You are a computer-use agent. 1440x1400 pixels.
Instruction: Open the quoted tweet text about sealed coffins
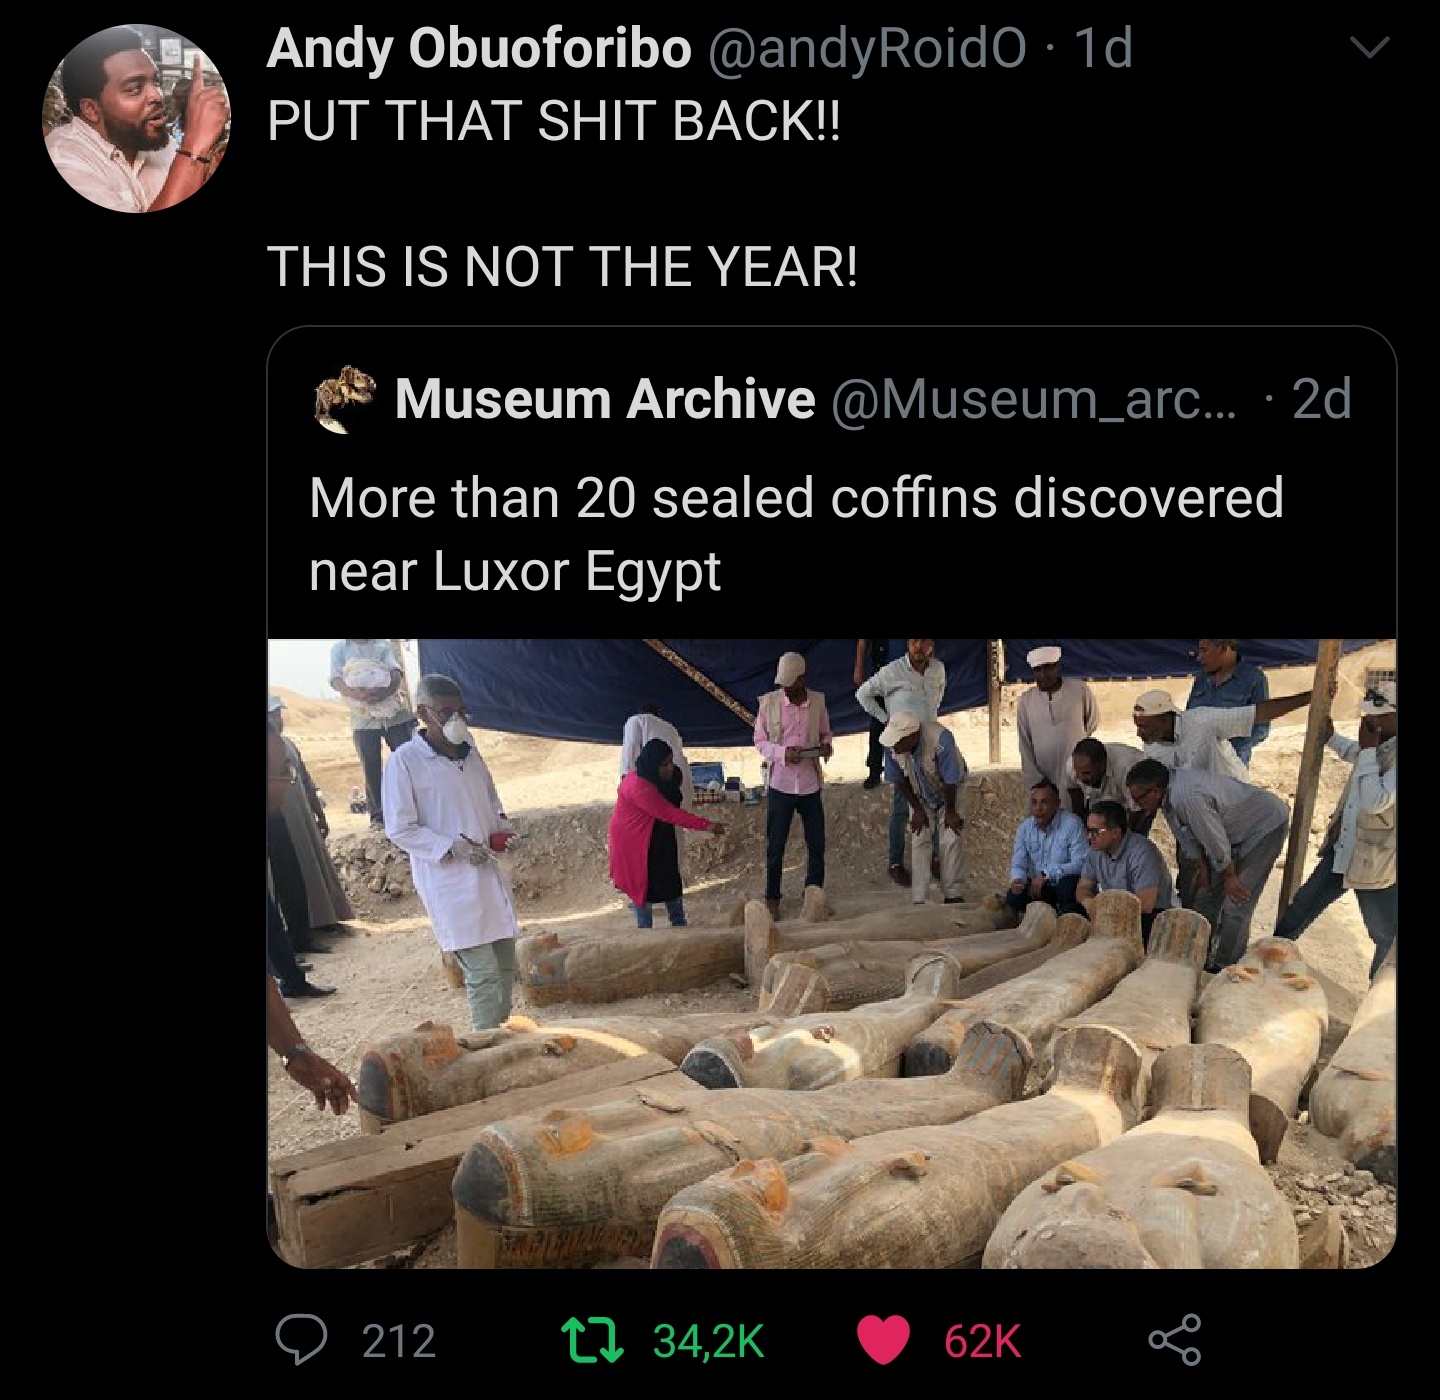[796, 534]
